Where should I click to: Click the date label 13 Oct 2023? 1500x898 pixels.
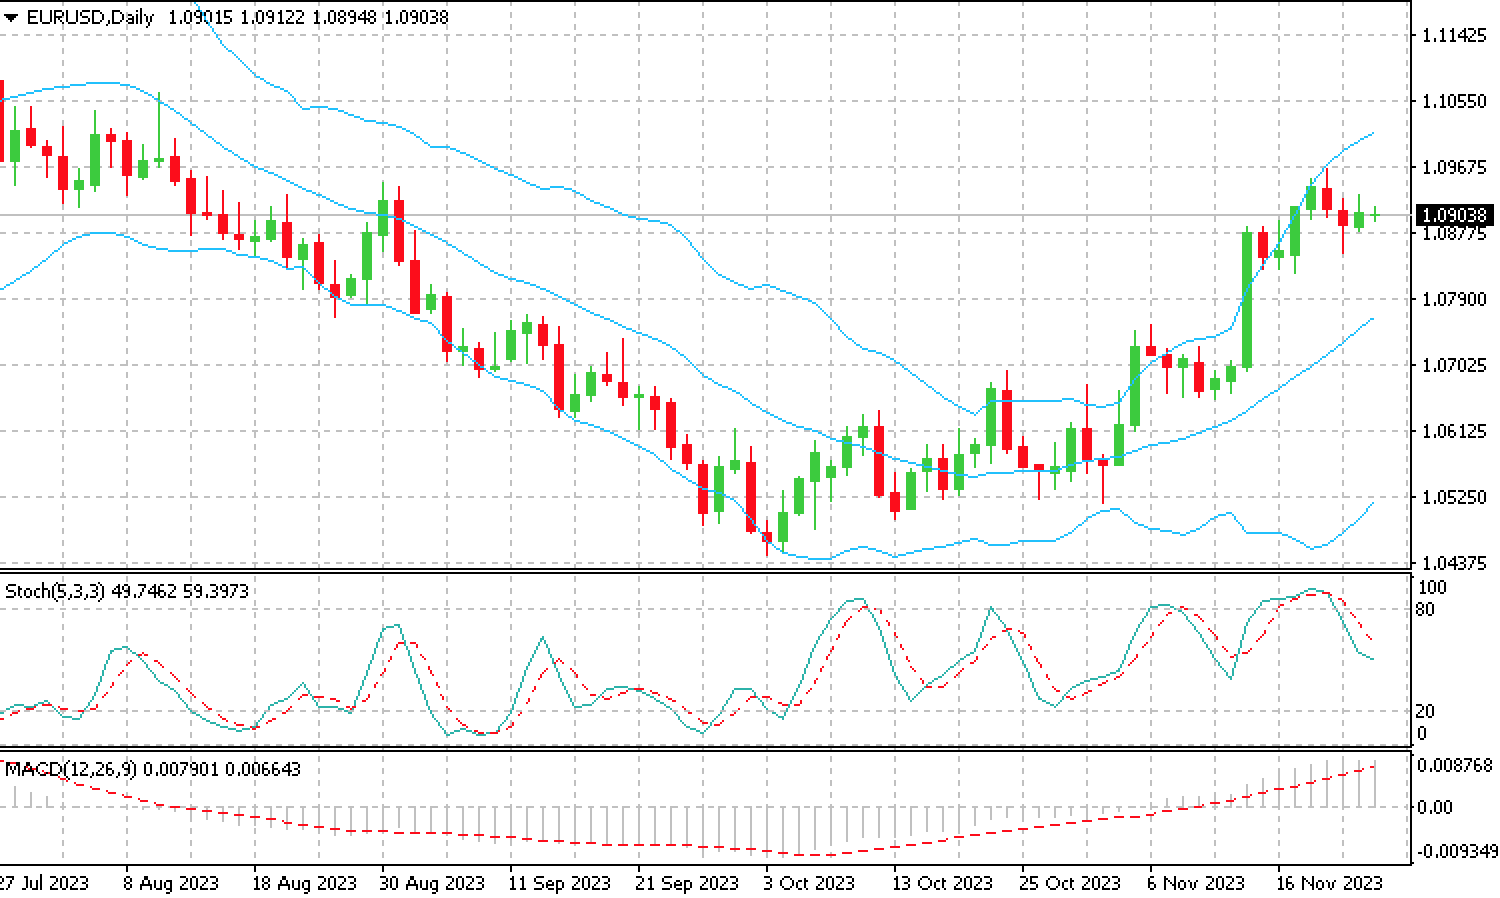point(943,883)
